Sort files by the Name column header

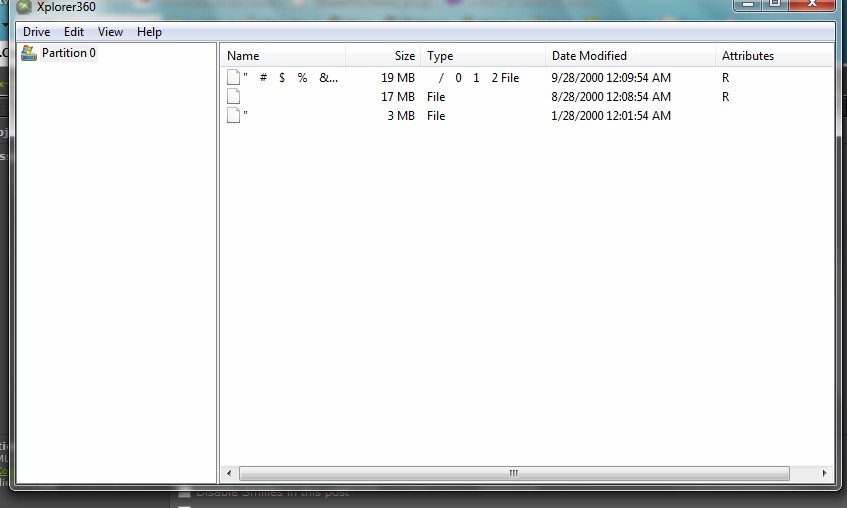(x=243, y=56)
